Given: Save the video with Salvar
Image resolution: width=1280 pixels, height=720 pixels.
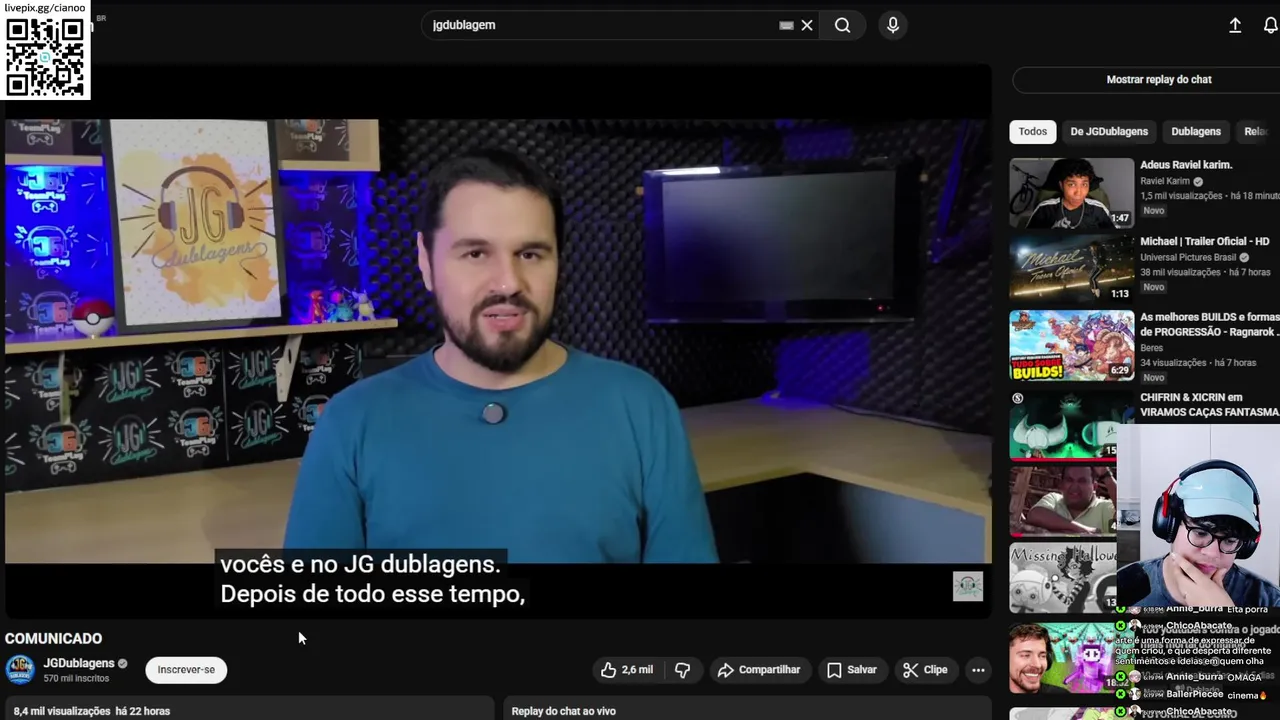Looking at the screenshot, I should (852, 670).
